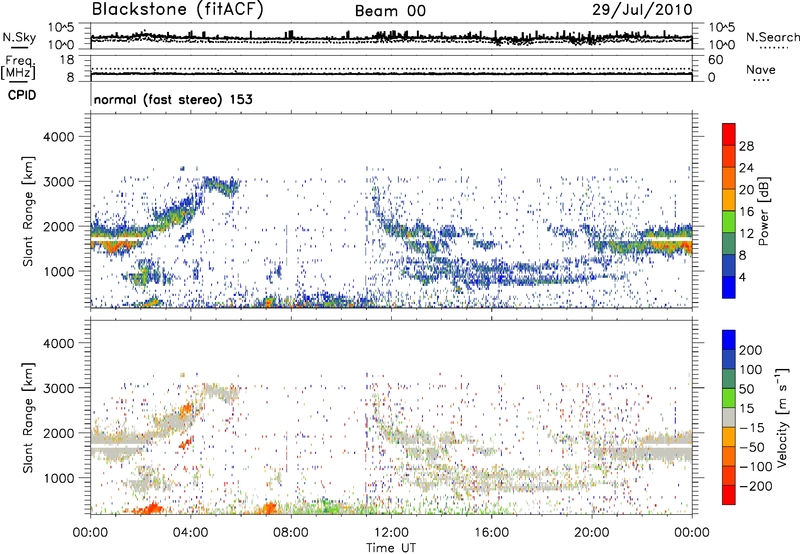Click the -50 label on Velocity color bar
The height and width of the screenshot is (554, 800).
(x=752, y=447)
